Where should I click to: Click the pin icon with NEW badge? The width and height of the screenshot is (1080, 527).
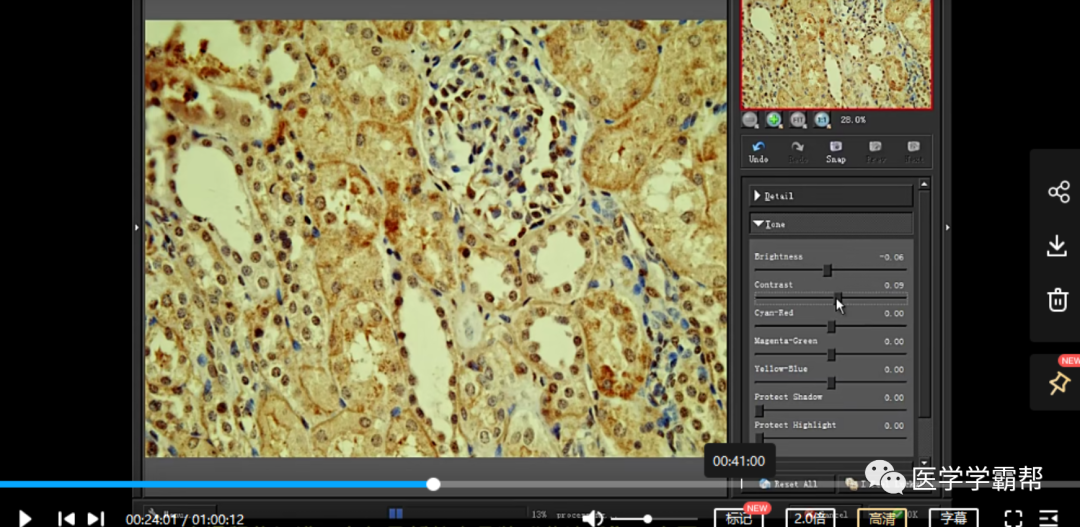click(1058, 383)
